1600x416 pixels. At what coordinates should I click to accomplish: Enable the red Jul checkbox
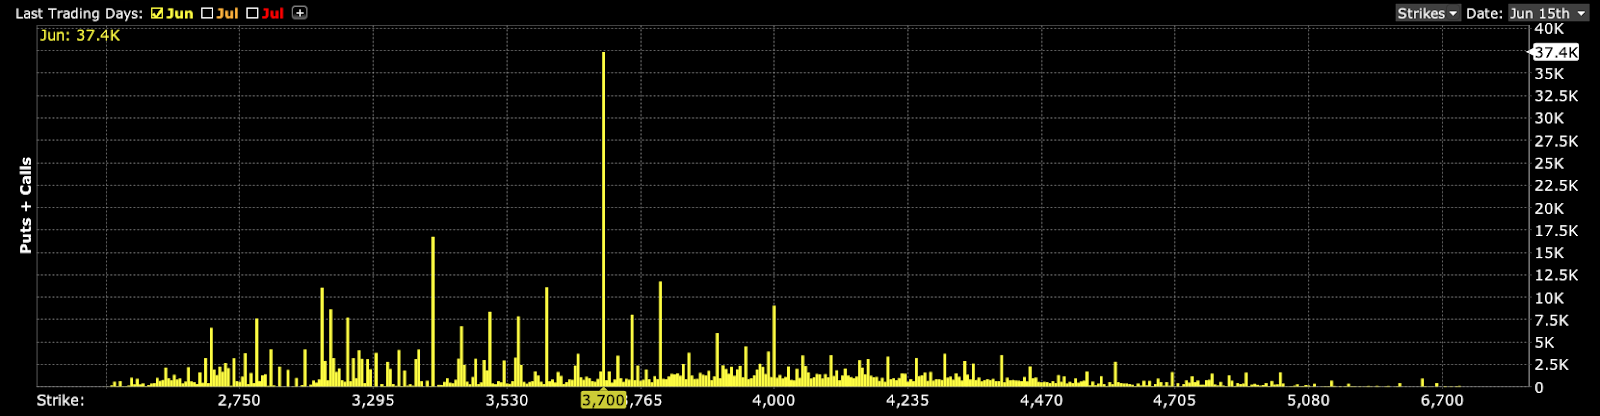click(252, 14)
